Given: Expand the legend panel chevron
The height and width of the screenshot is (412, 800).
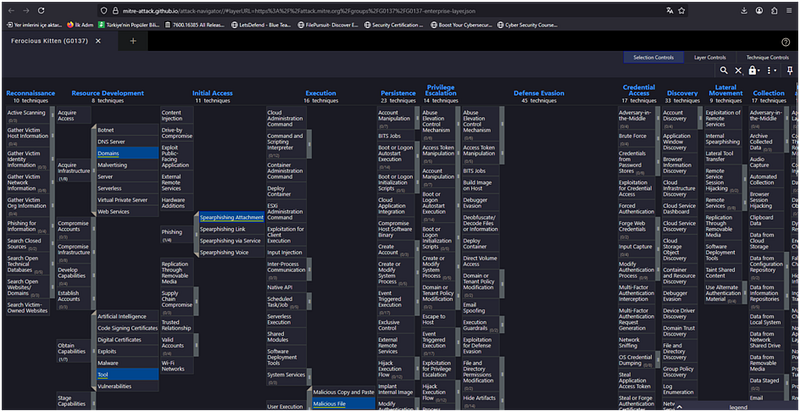Looking at the screenshot, I should click(x=679, y=407).
